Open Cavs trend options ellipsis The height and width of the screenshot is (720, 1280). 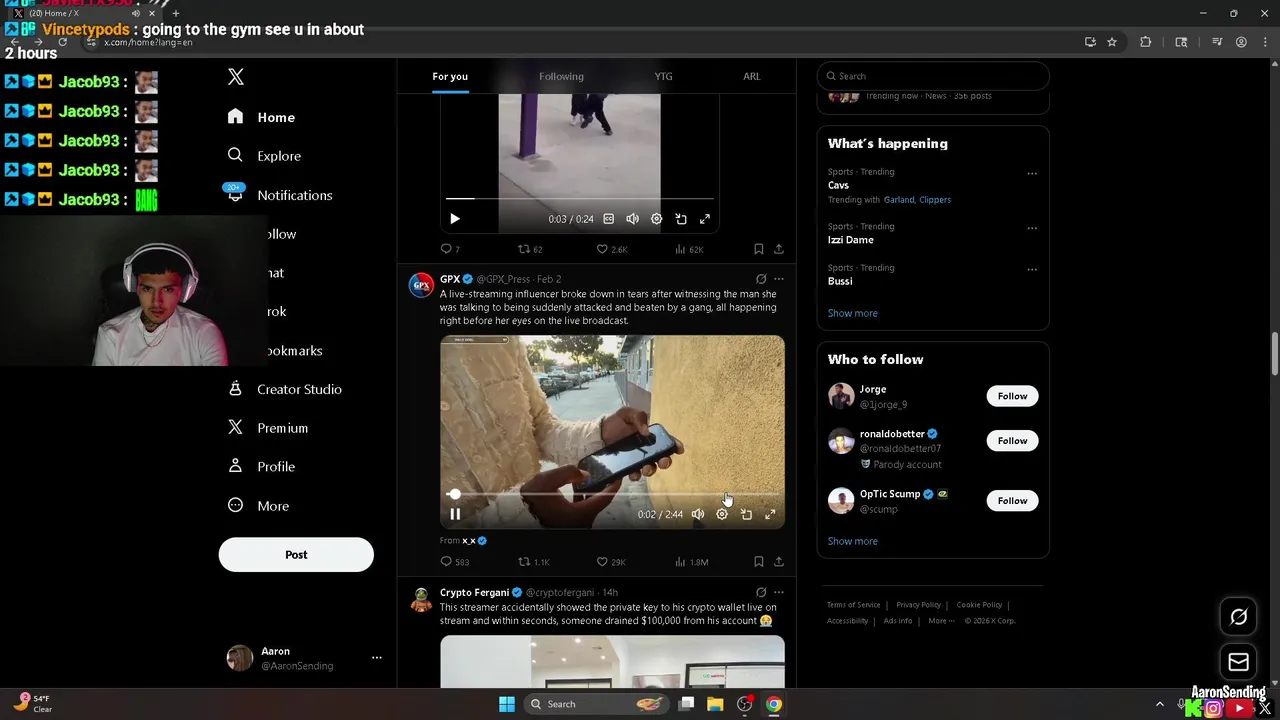1032,173
